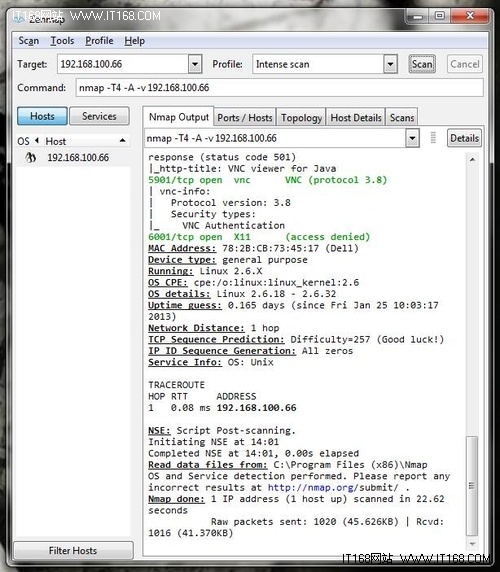Click the TRACEROUTE heading text
This screenshot has width=500, height=572.
176,385
